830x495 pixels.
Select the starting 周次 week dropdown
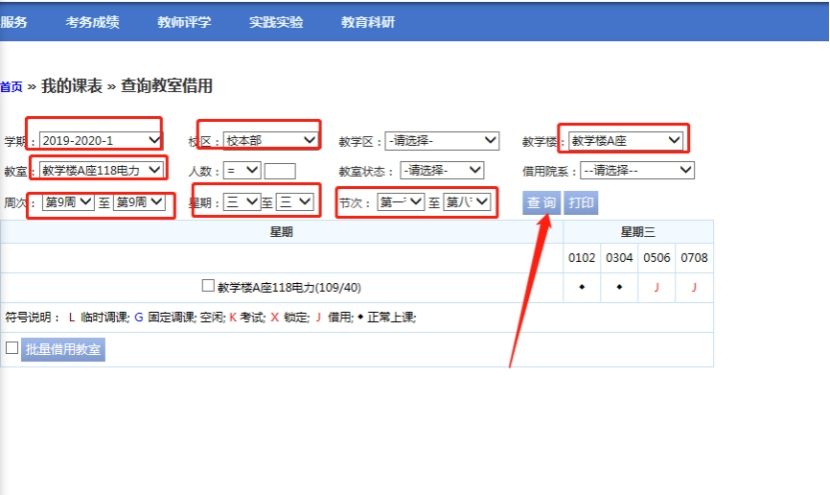coord(68,202)
